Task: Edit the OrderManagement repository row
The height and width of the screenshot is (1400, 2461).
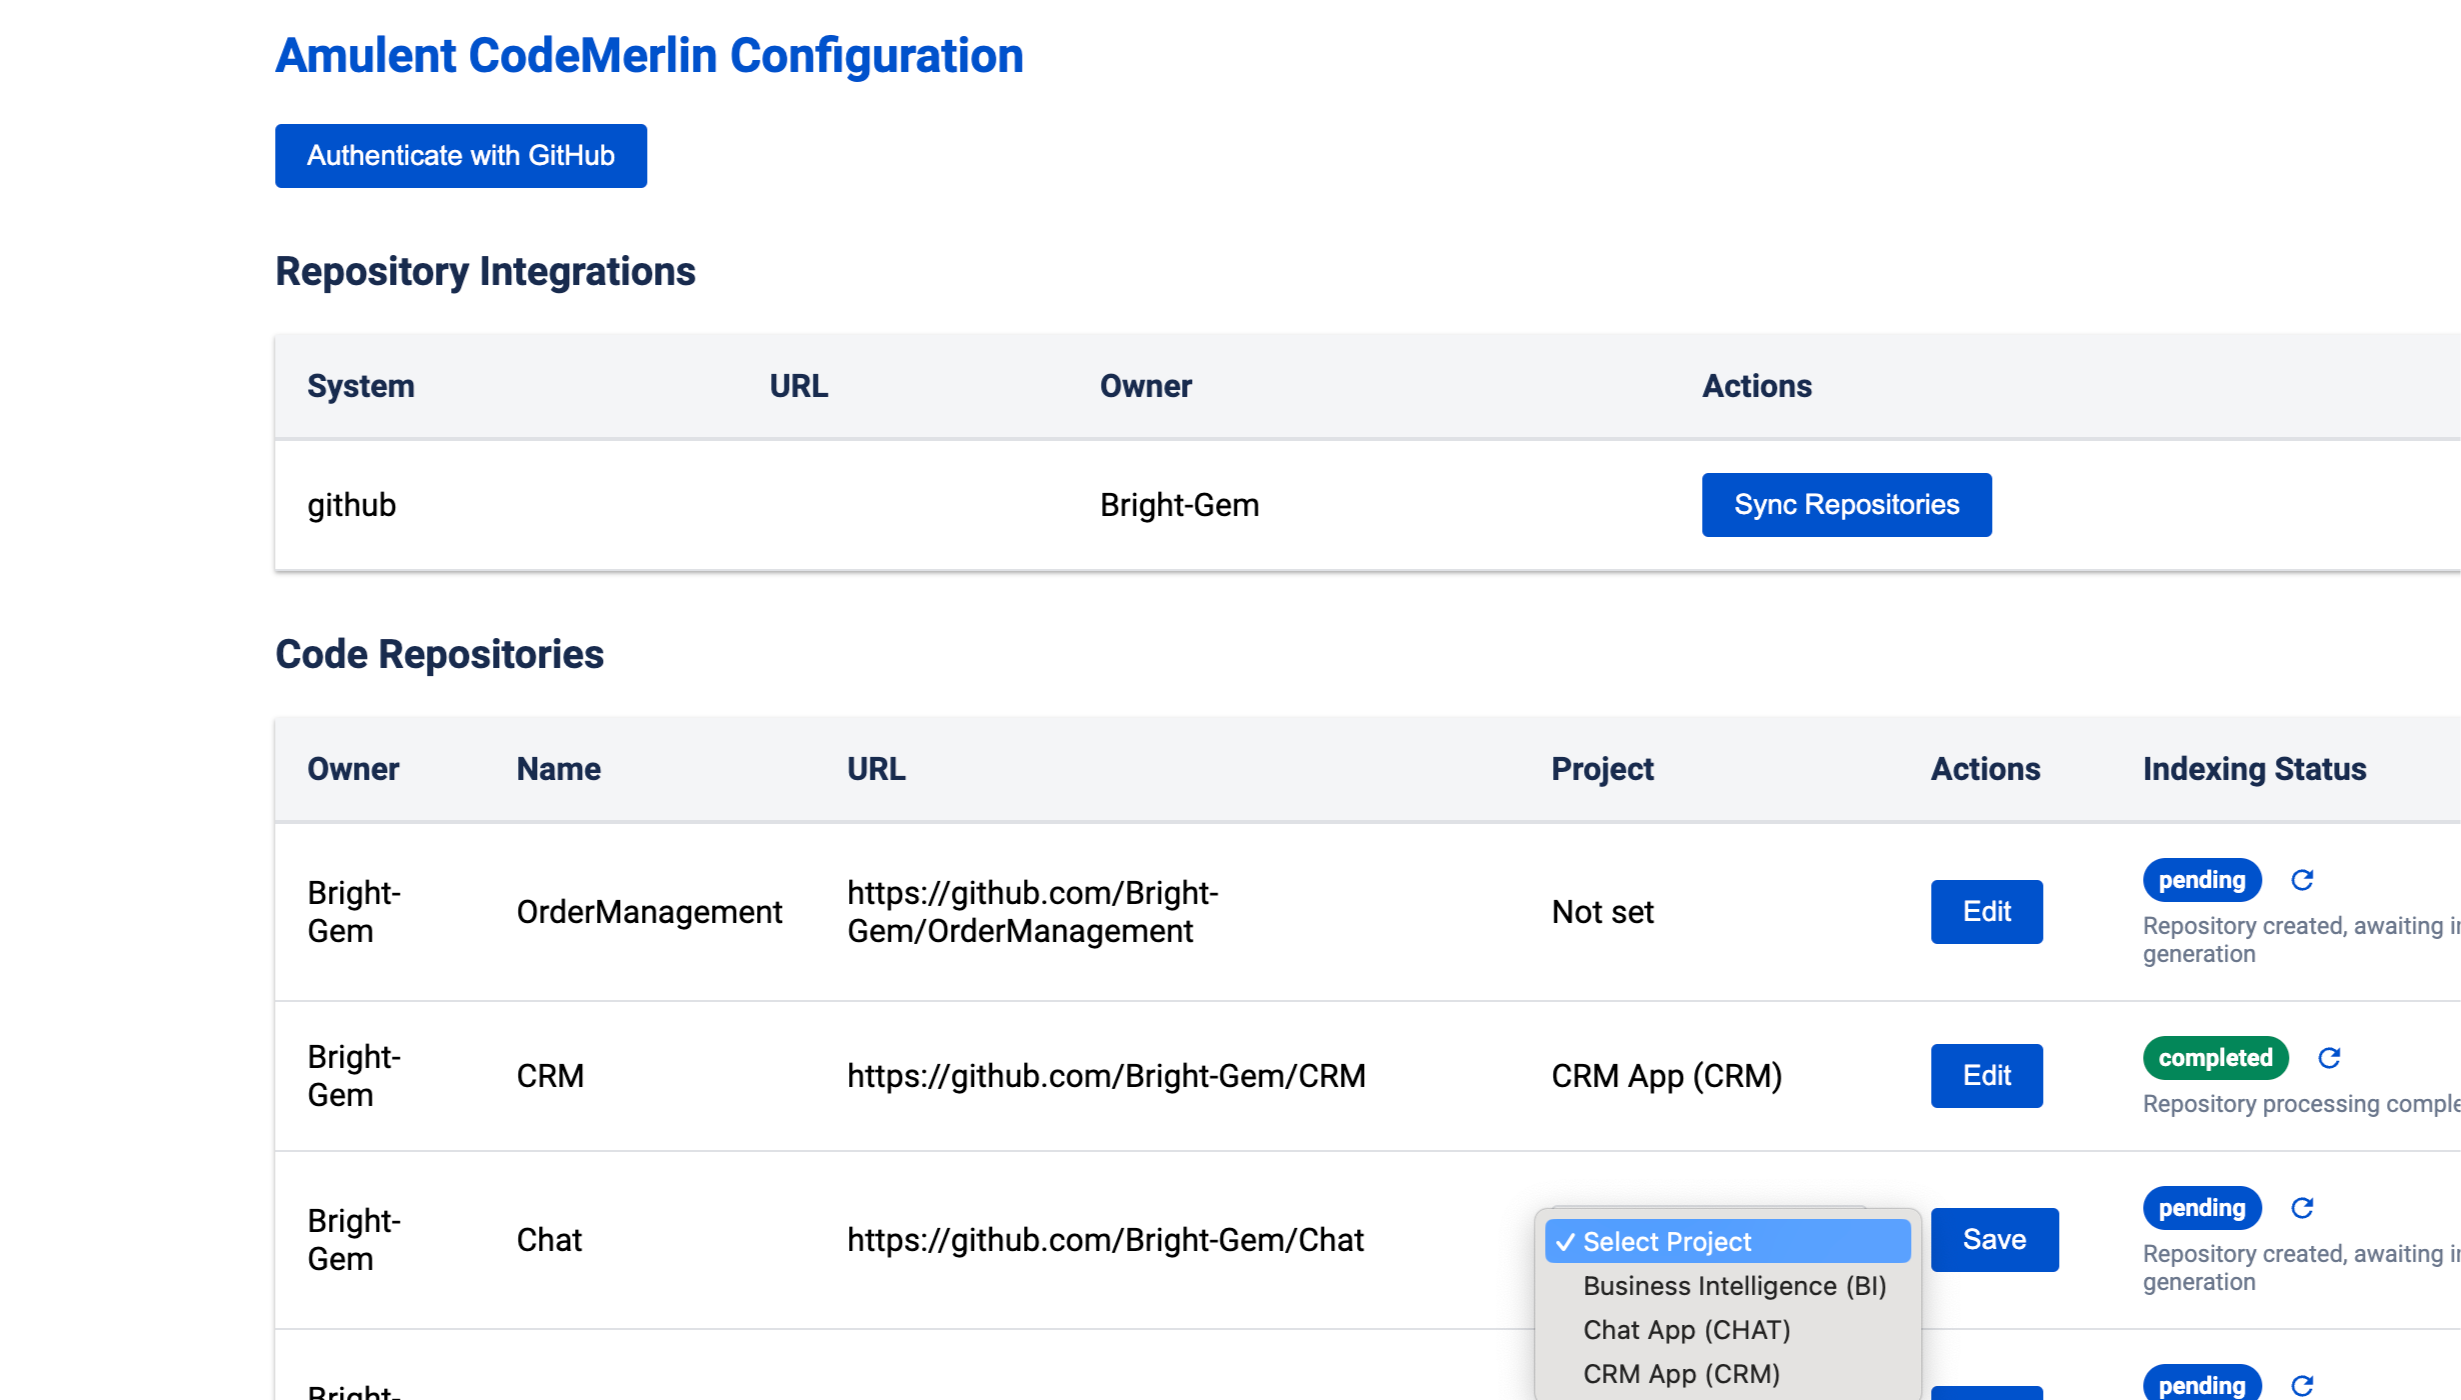Action: (x=1986, y=912)
